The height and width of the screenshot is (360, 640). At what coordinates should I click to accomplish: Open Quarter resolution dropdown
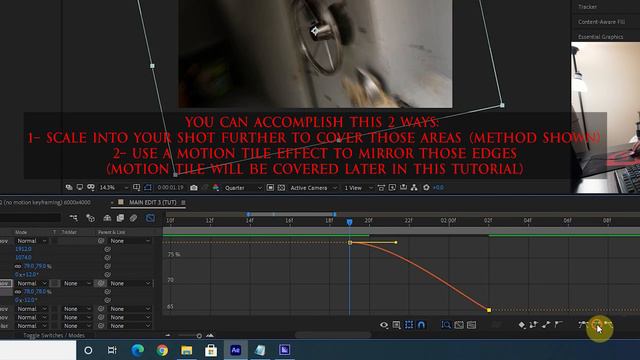pos(243,188)
